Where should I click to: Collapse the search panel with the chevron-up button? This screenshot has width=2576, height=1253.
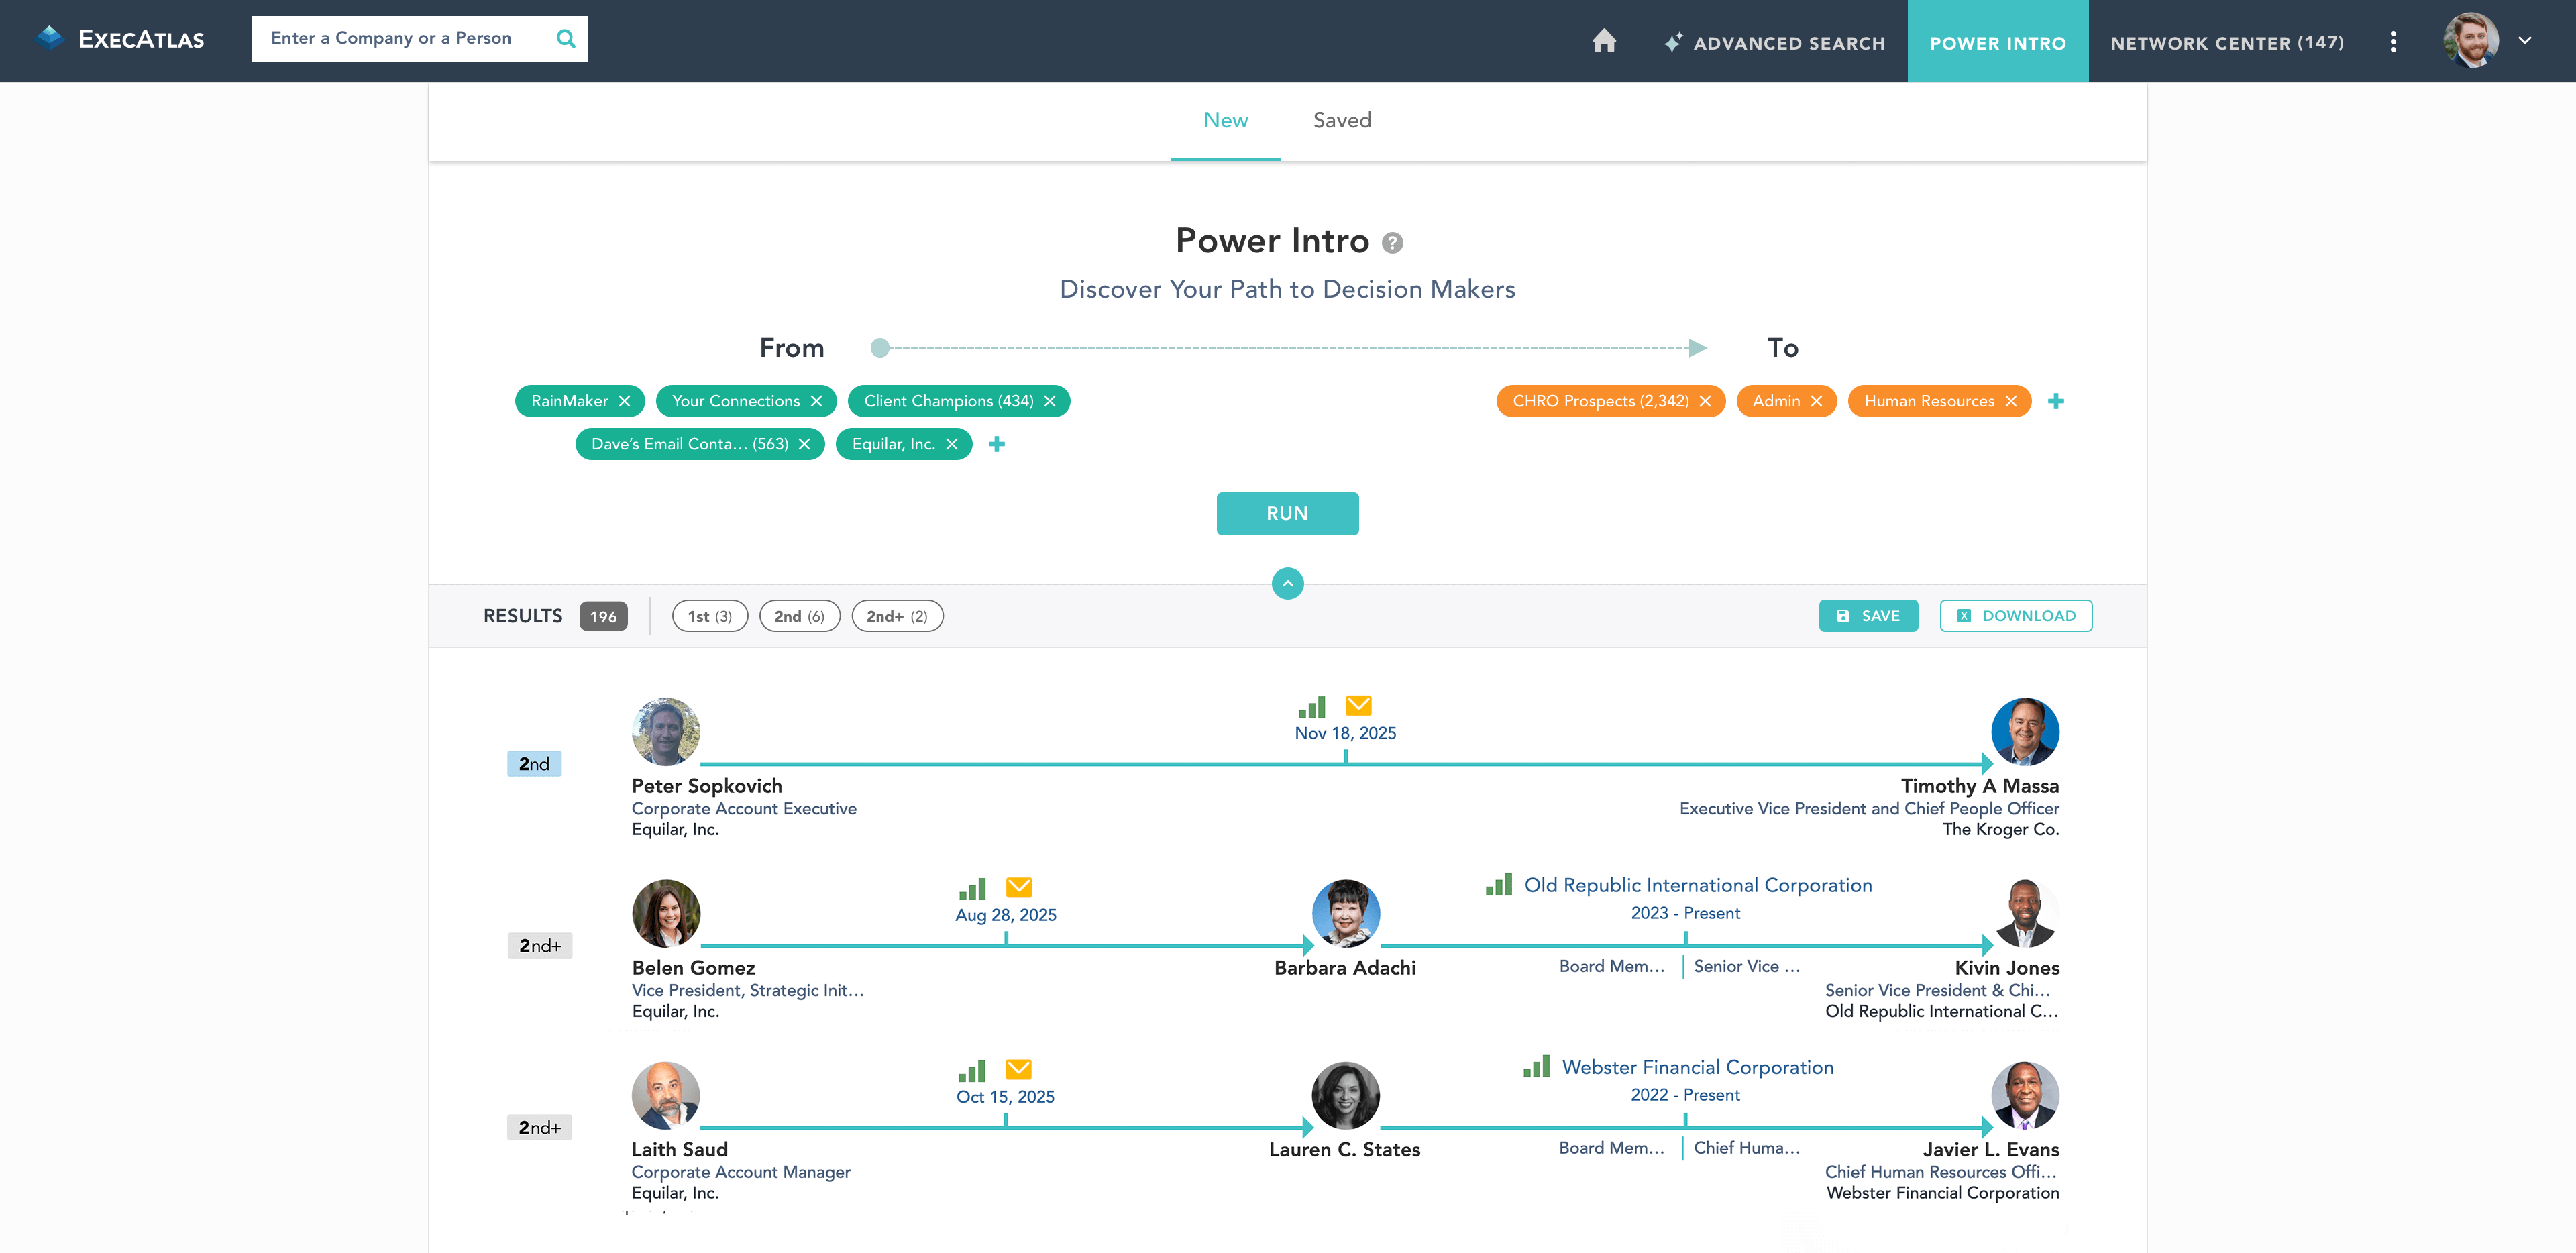(1287, 583)
